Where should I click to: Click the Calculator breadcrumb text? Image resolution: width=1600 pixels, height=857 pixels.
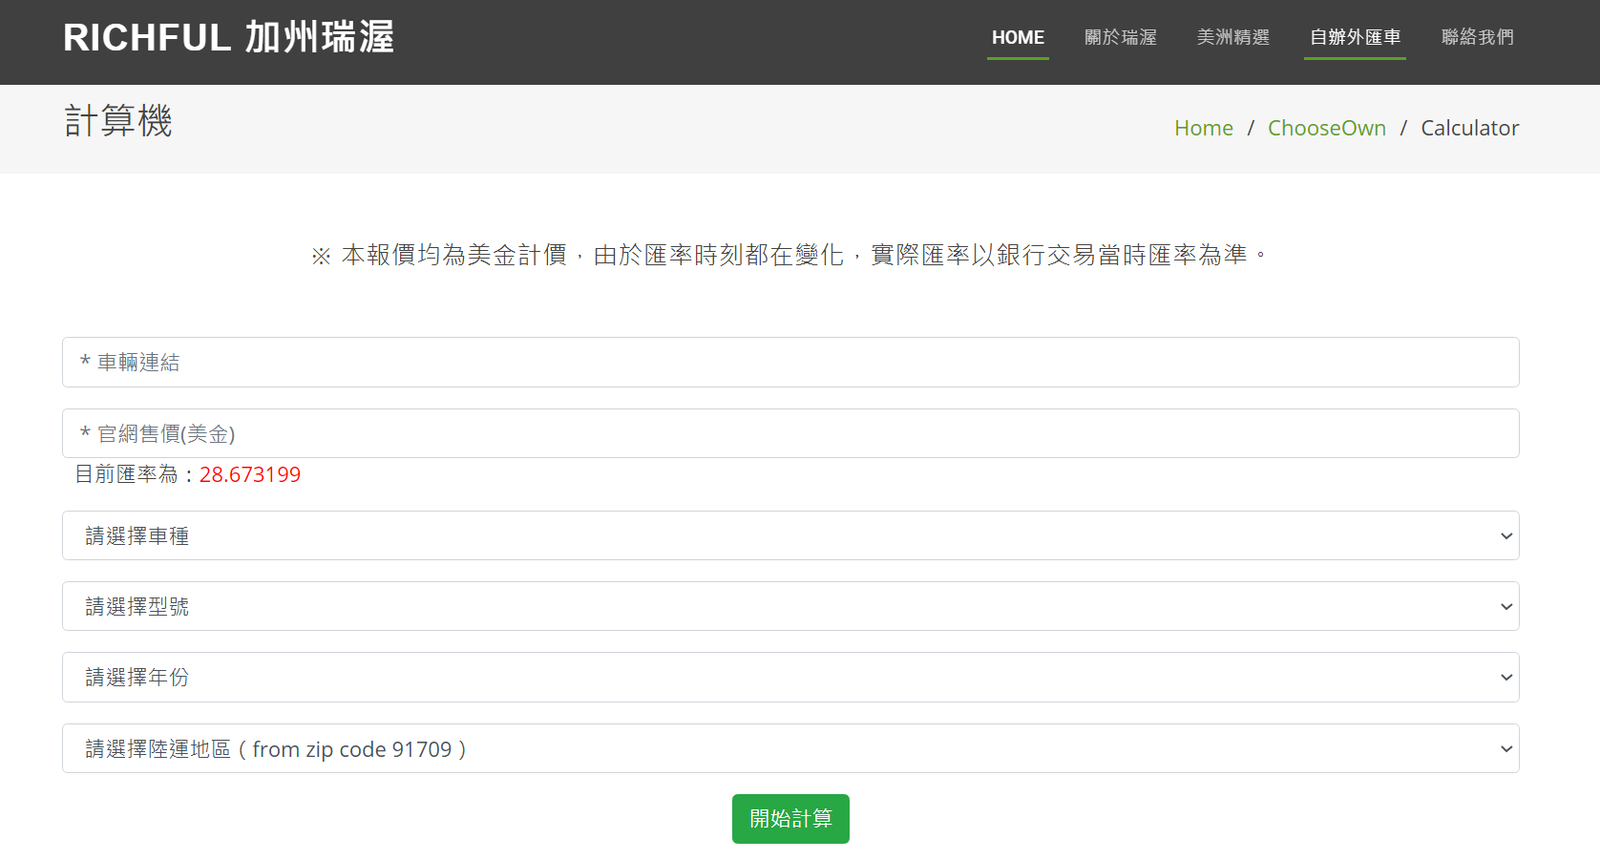pyautogui.click(x=1469, y=128)
